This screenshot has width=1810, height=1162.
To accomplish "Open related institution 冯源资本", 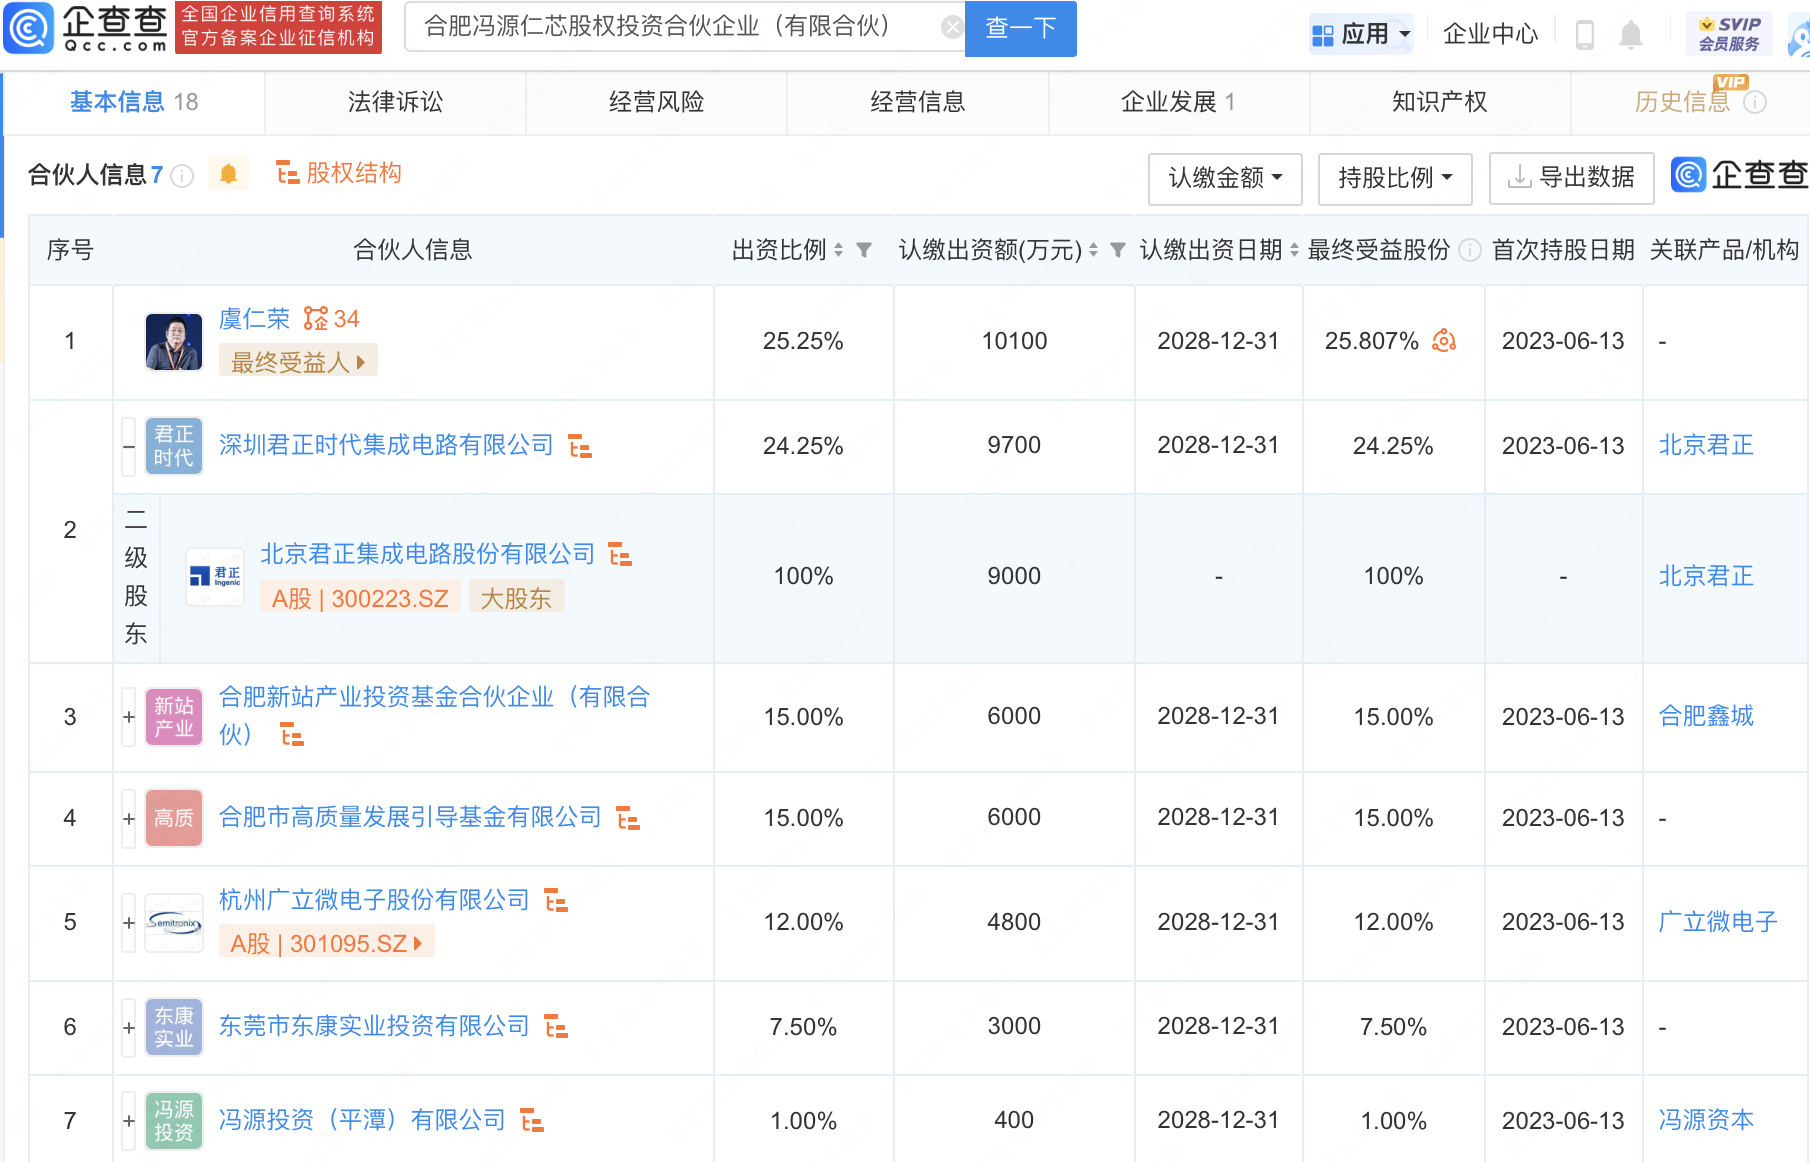I will click(x=1706, y=1120).
